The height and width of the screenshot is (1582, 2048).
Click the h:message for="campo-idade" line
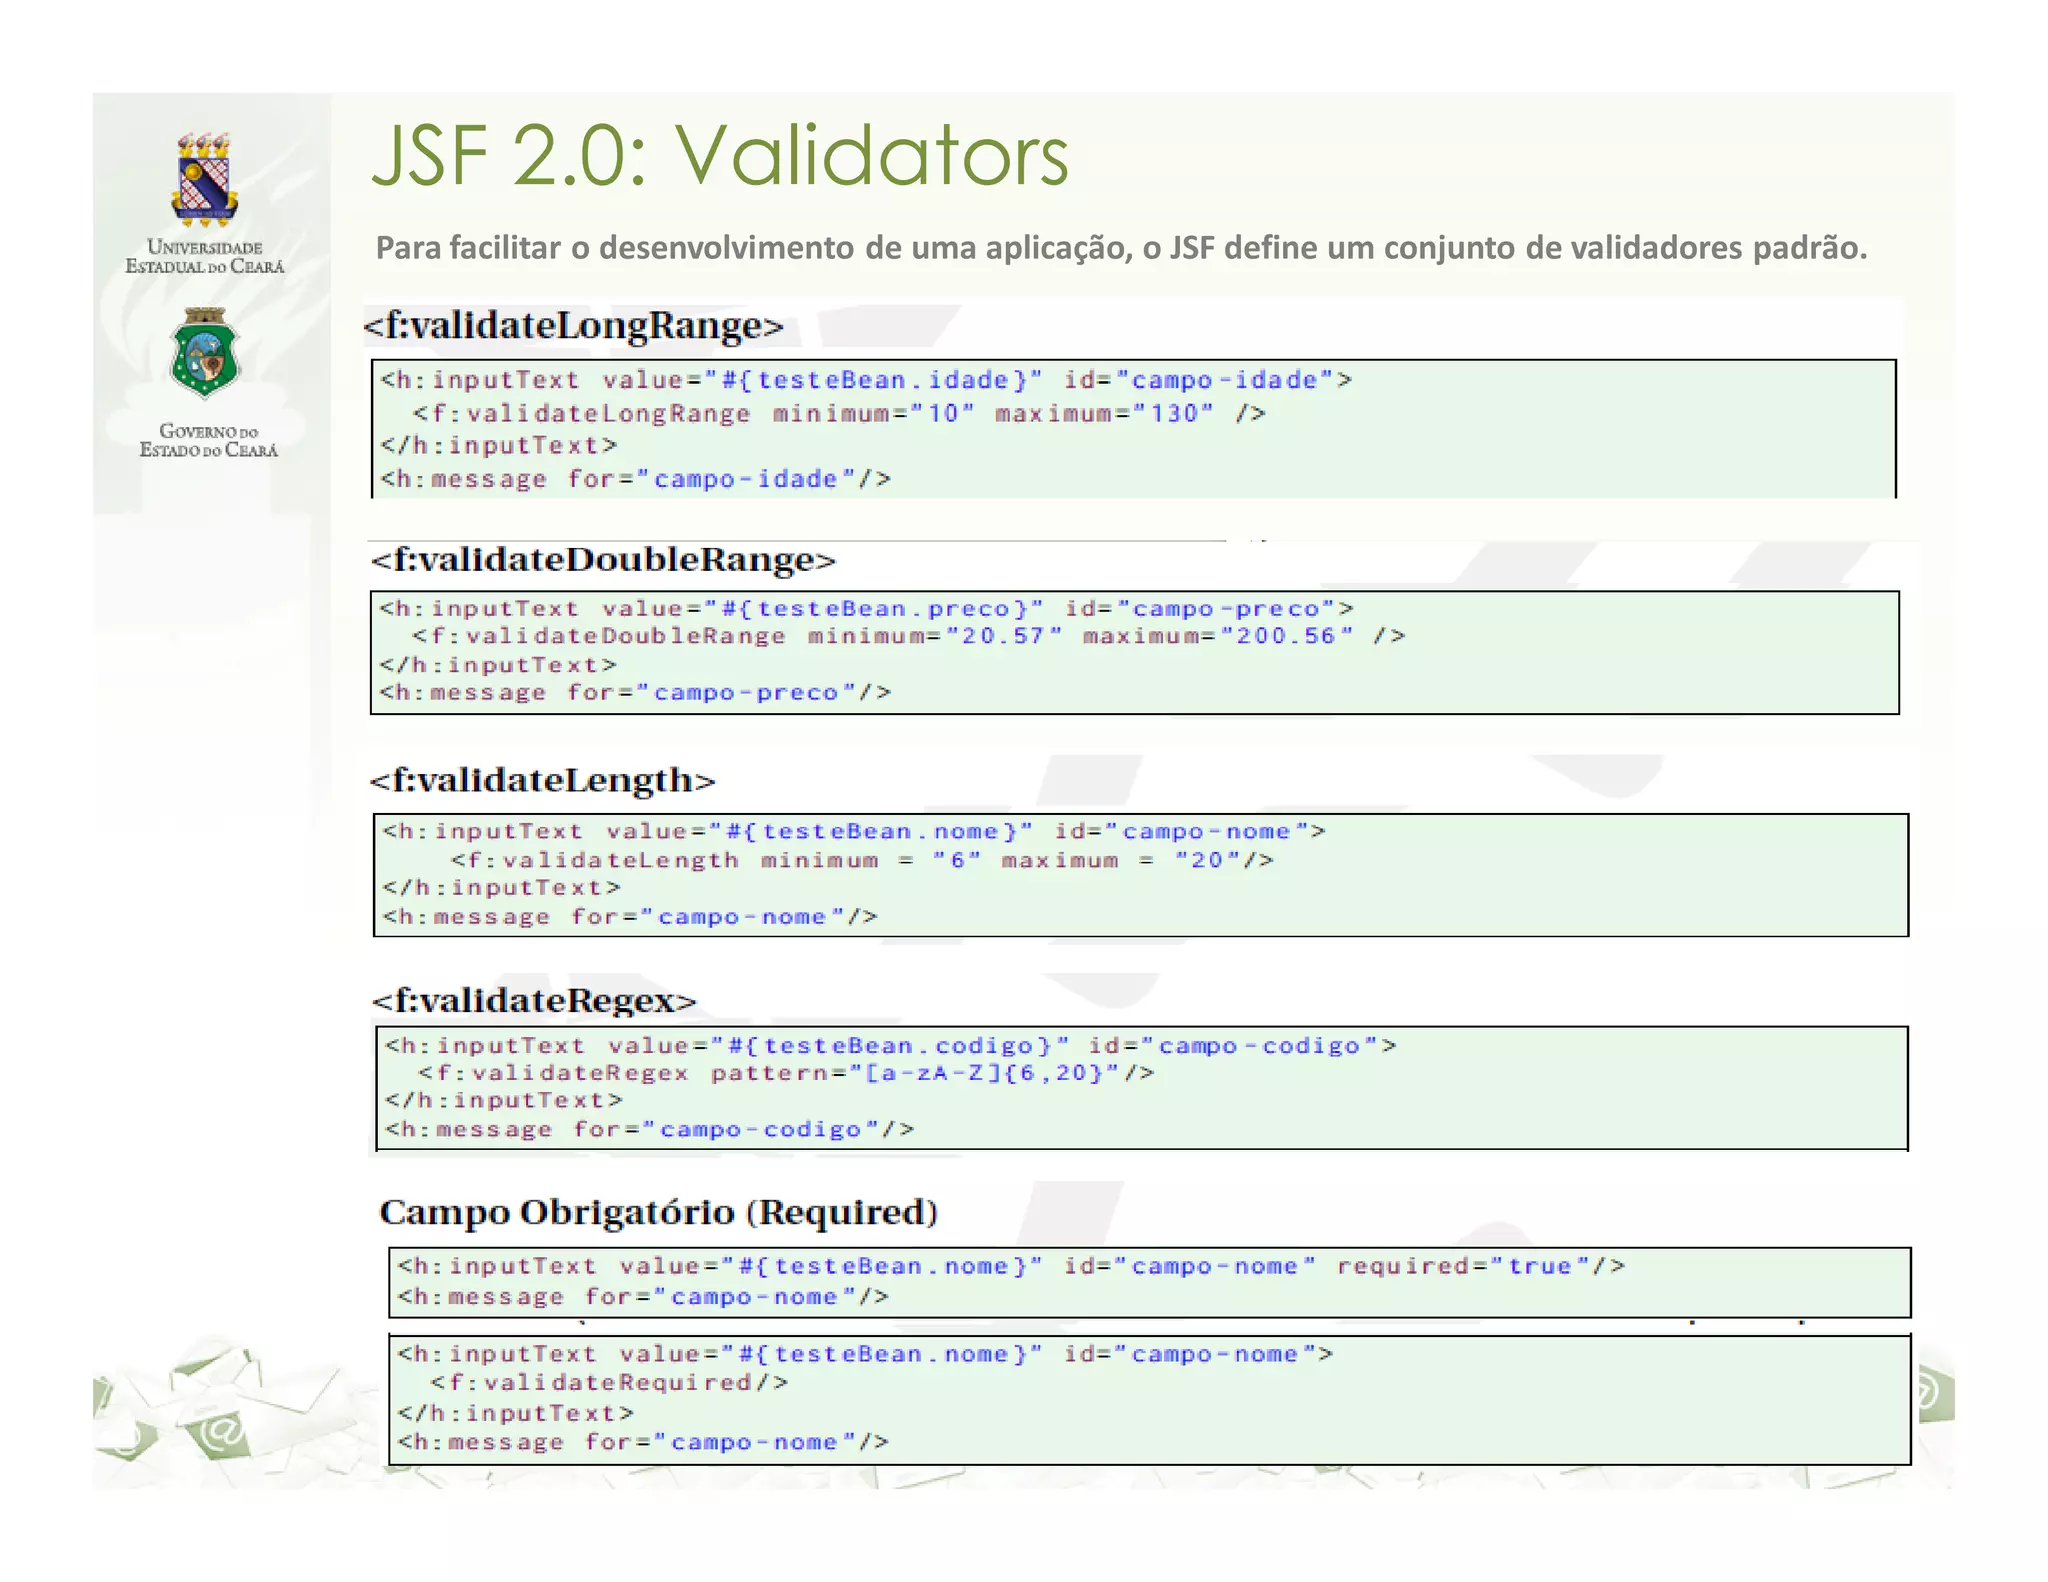click(x=635, y=479)
